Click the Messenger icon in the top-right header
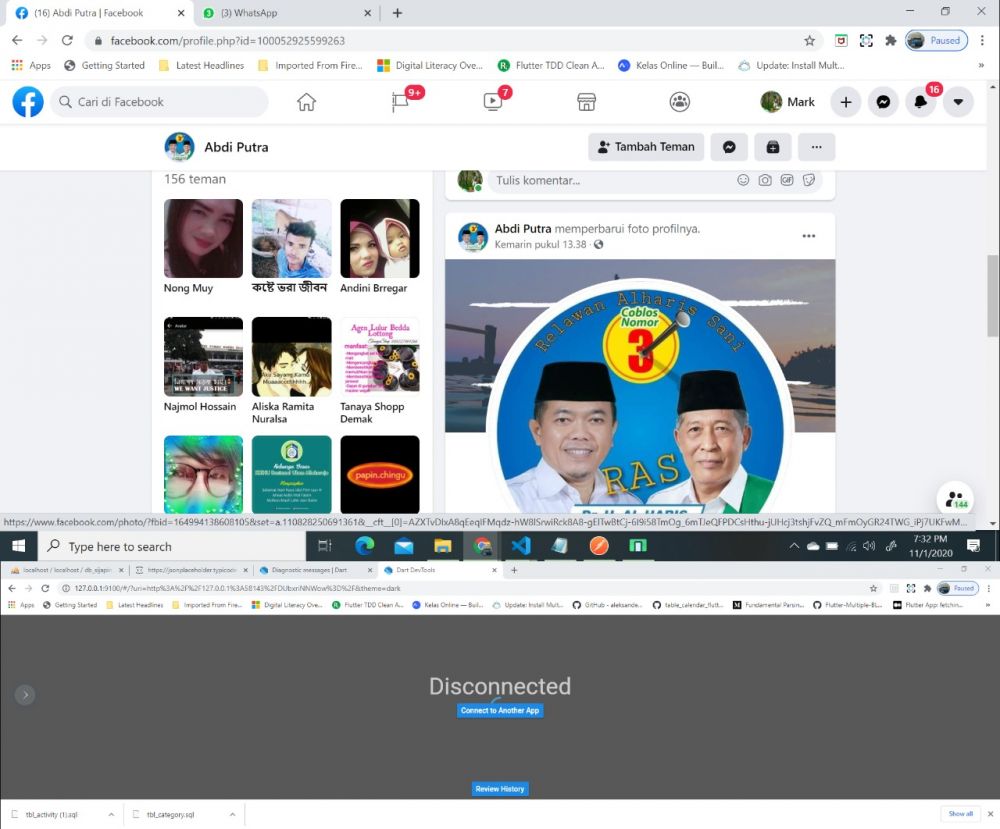Viewport: 1000px width, 829px height. click(x=884, y=102)
